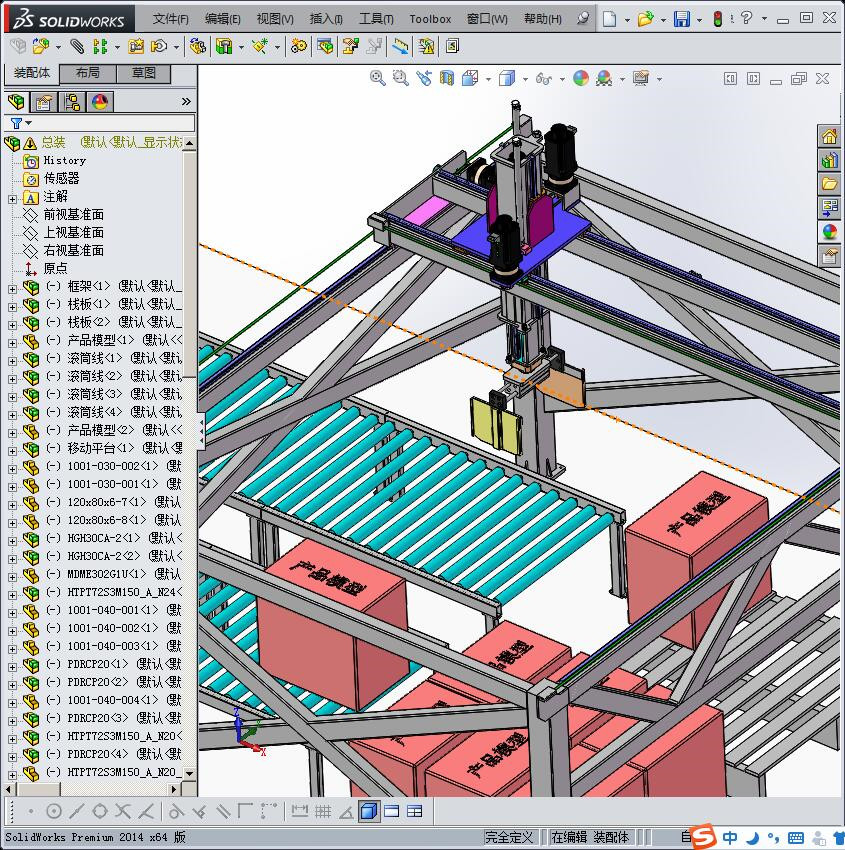The height and width of the screenshot is (850, 845).
Task: Open the 文件(F) menu
Action: 170,19
